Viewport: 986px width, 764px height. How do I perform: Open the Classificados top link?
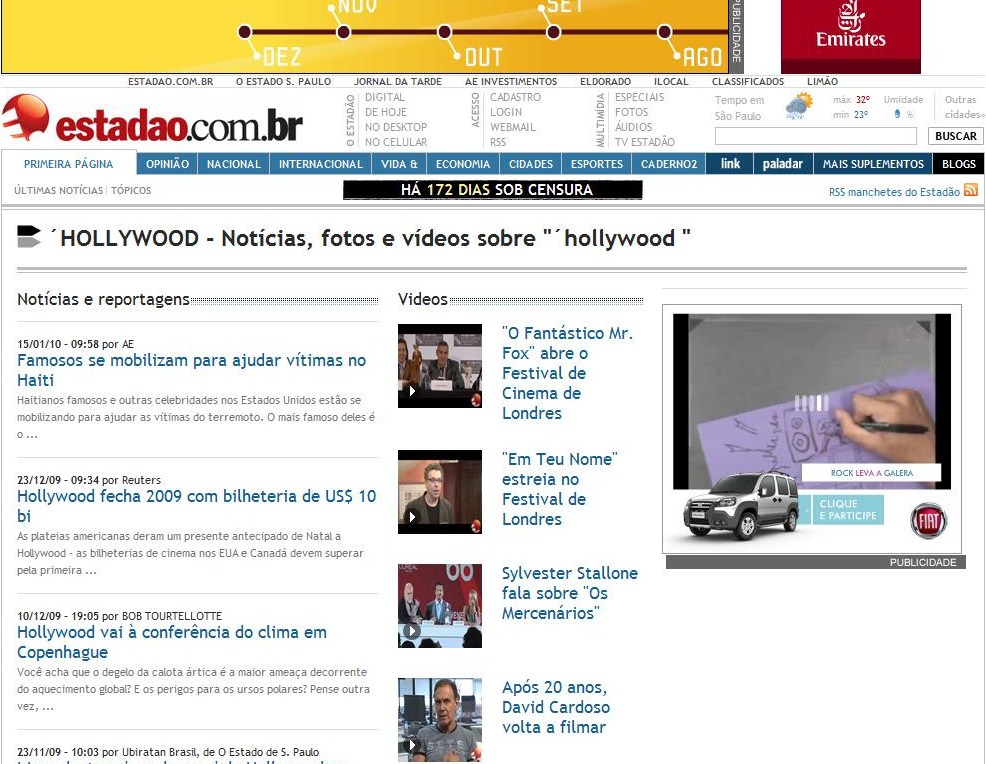tap(748, 82)
